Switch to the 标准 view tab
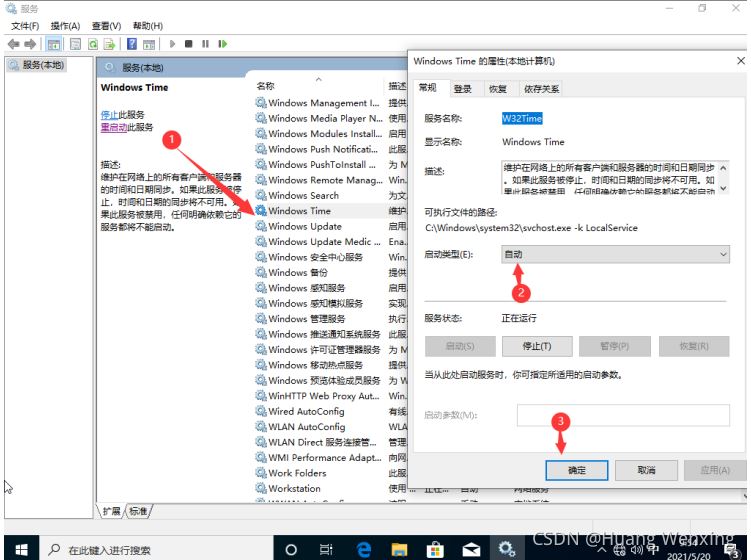 [x=138, y=511]
